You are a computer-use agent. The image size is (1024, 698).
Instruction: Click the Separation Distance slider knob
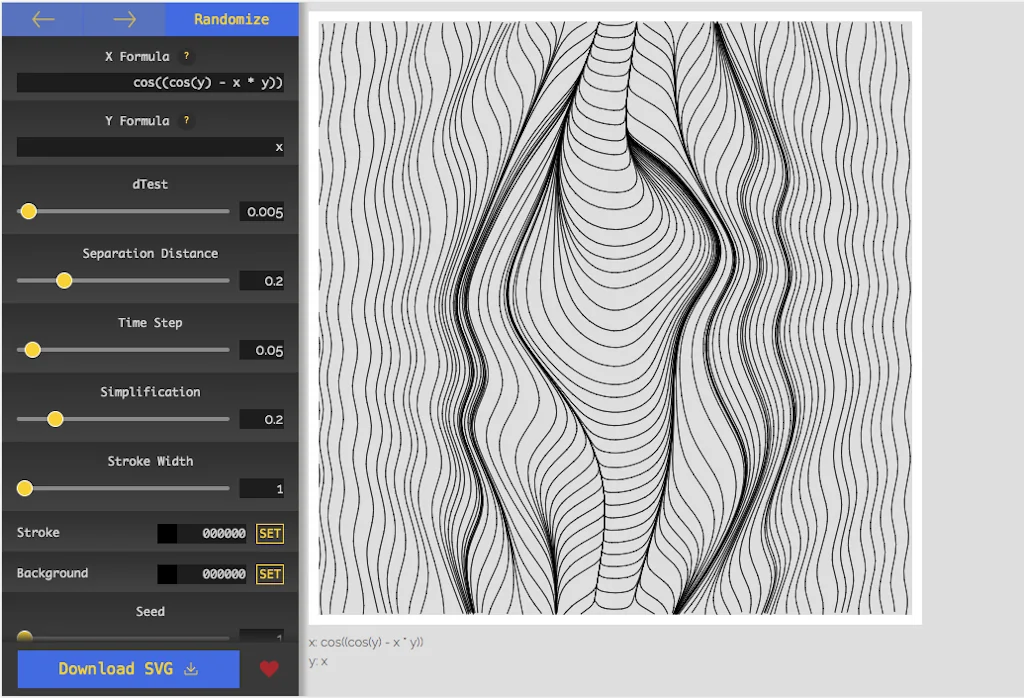64,281
